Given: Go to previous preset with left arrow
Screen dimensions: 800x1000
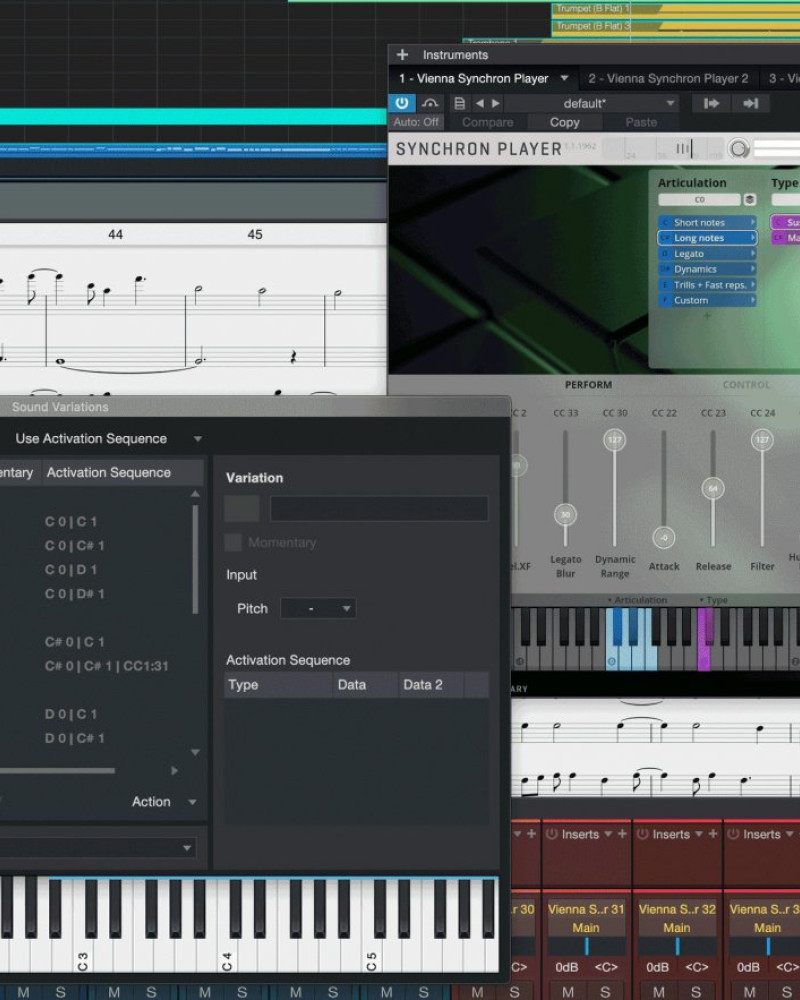Looking at the screenshot, I should 479,103.
